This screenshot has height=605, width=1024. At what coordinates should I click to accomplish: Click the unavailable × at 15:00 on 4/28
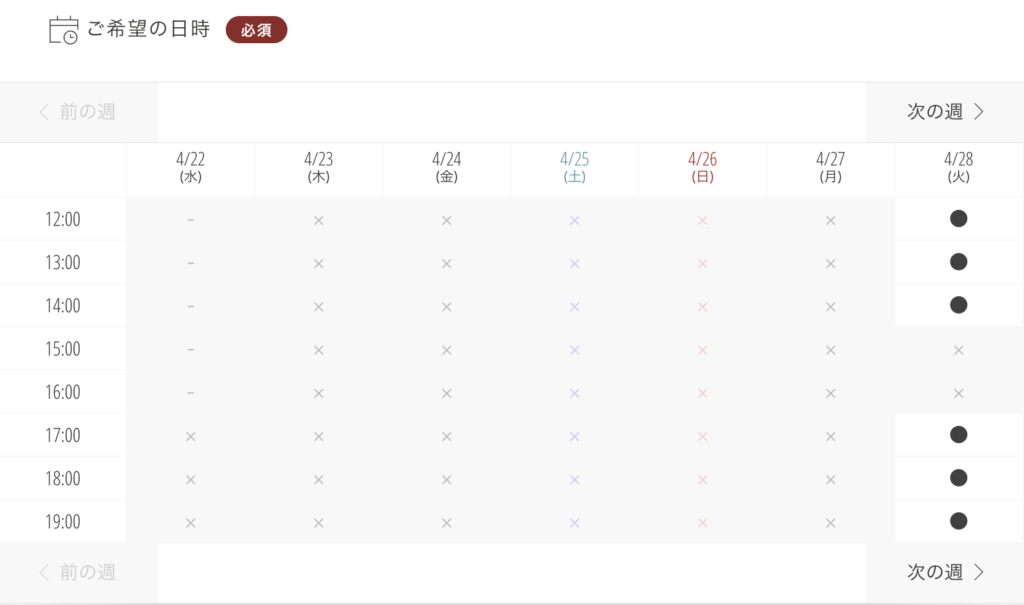(x=958, y=350)
